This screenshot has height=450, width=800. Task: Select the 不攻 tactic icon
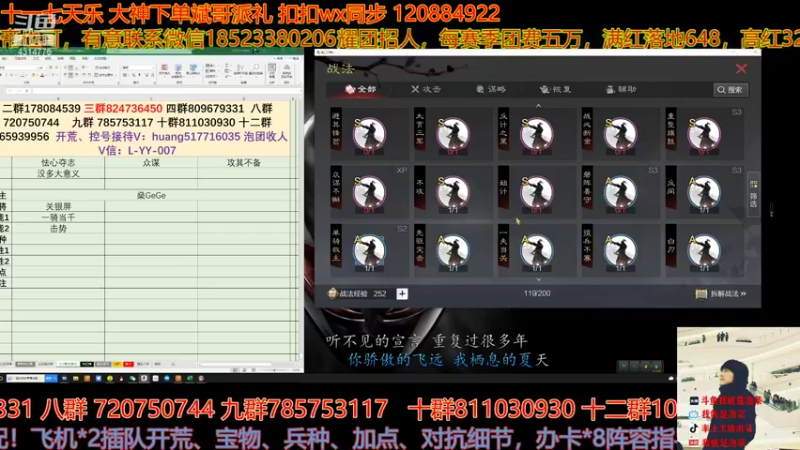click(x=453, y=193)
